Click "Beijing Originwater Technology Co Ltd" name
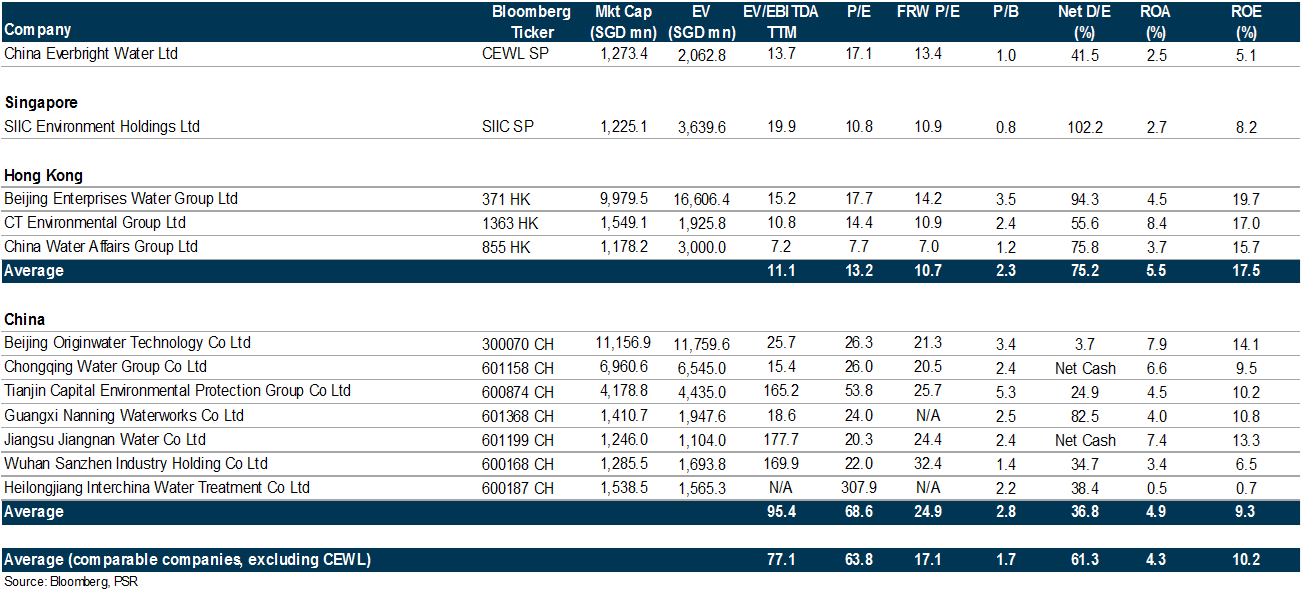The height and width of the screenshot is (592, 1303). click(x=128, y=342)
